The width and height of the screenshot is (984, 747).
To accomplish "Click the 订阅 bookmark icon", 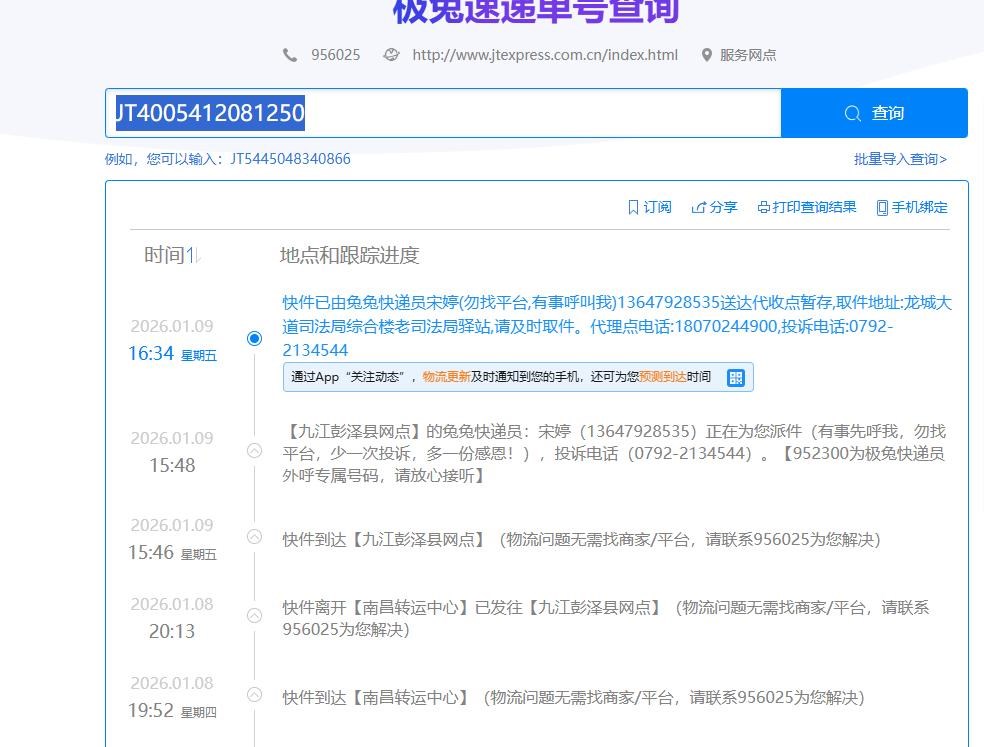I will coord(633,207).
